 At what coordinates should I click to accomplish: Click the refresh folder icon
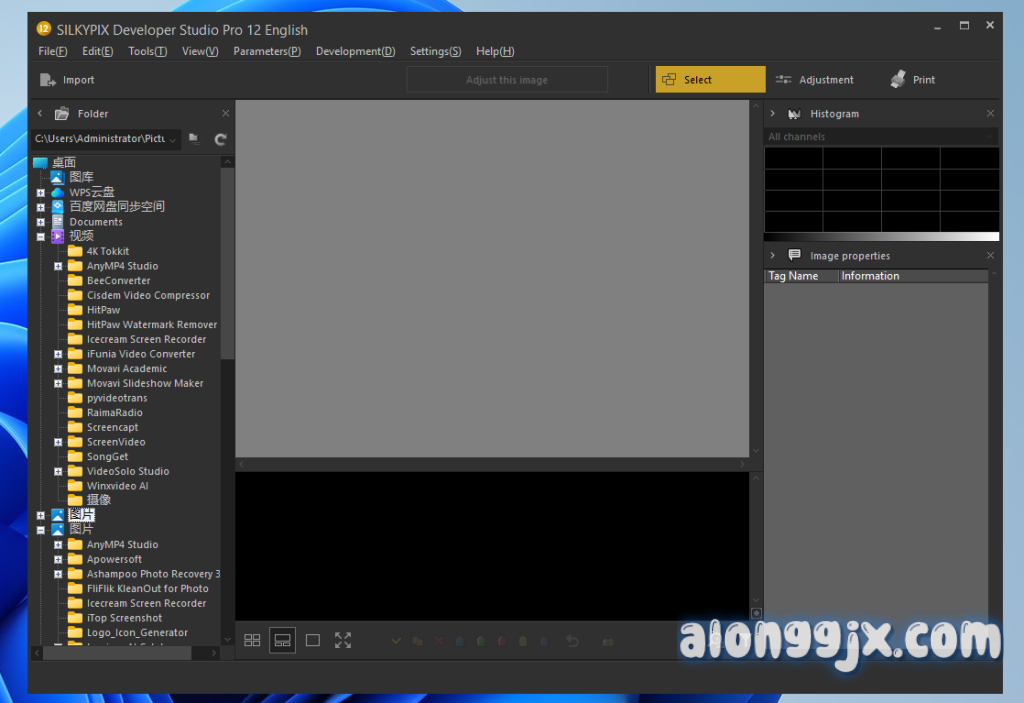(x=221, y=139)
